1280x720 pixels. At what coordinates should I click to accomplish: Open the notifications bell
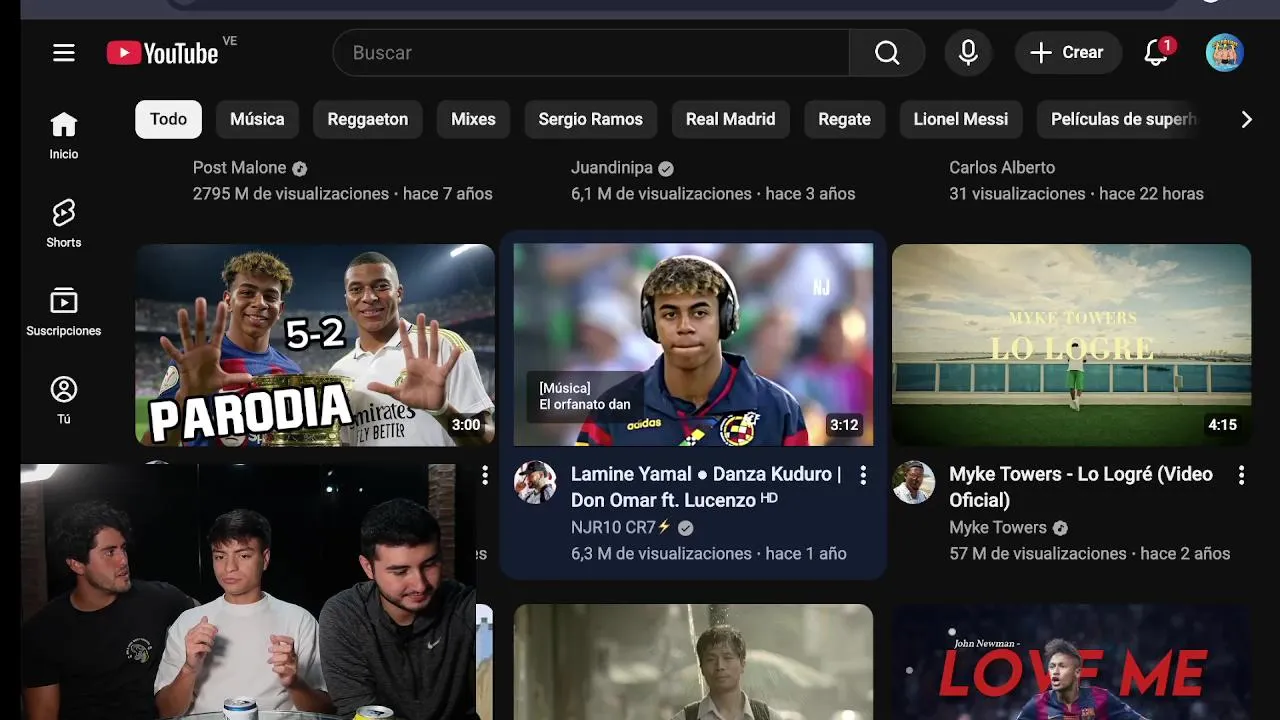point(1157,53)
